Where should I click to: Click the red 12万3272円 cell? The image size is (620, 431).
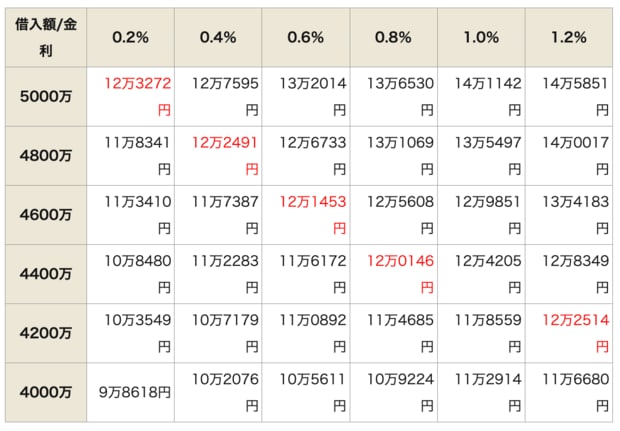[130, 96]
